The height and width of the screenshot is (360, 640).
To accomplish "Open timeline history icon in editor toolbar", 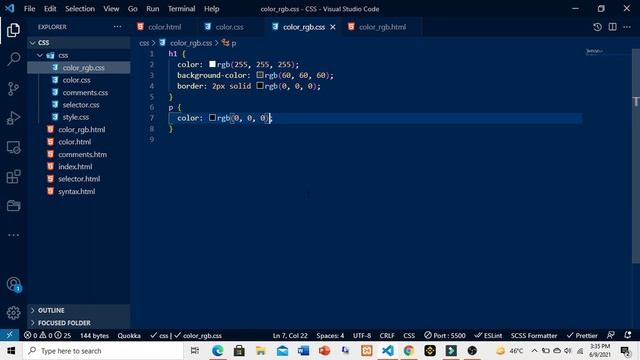I will point(597,27).
